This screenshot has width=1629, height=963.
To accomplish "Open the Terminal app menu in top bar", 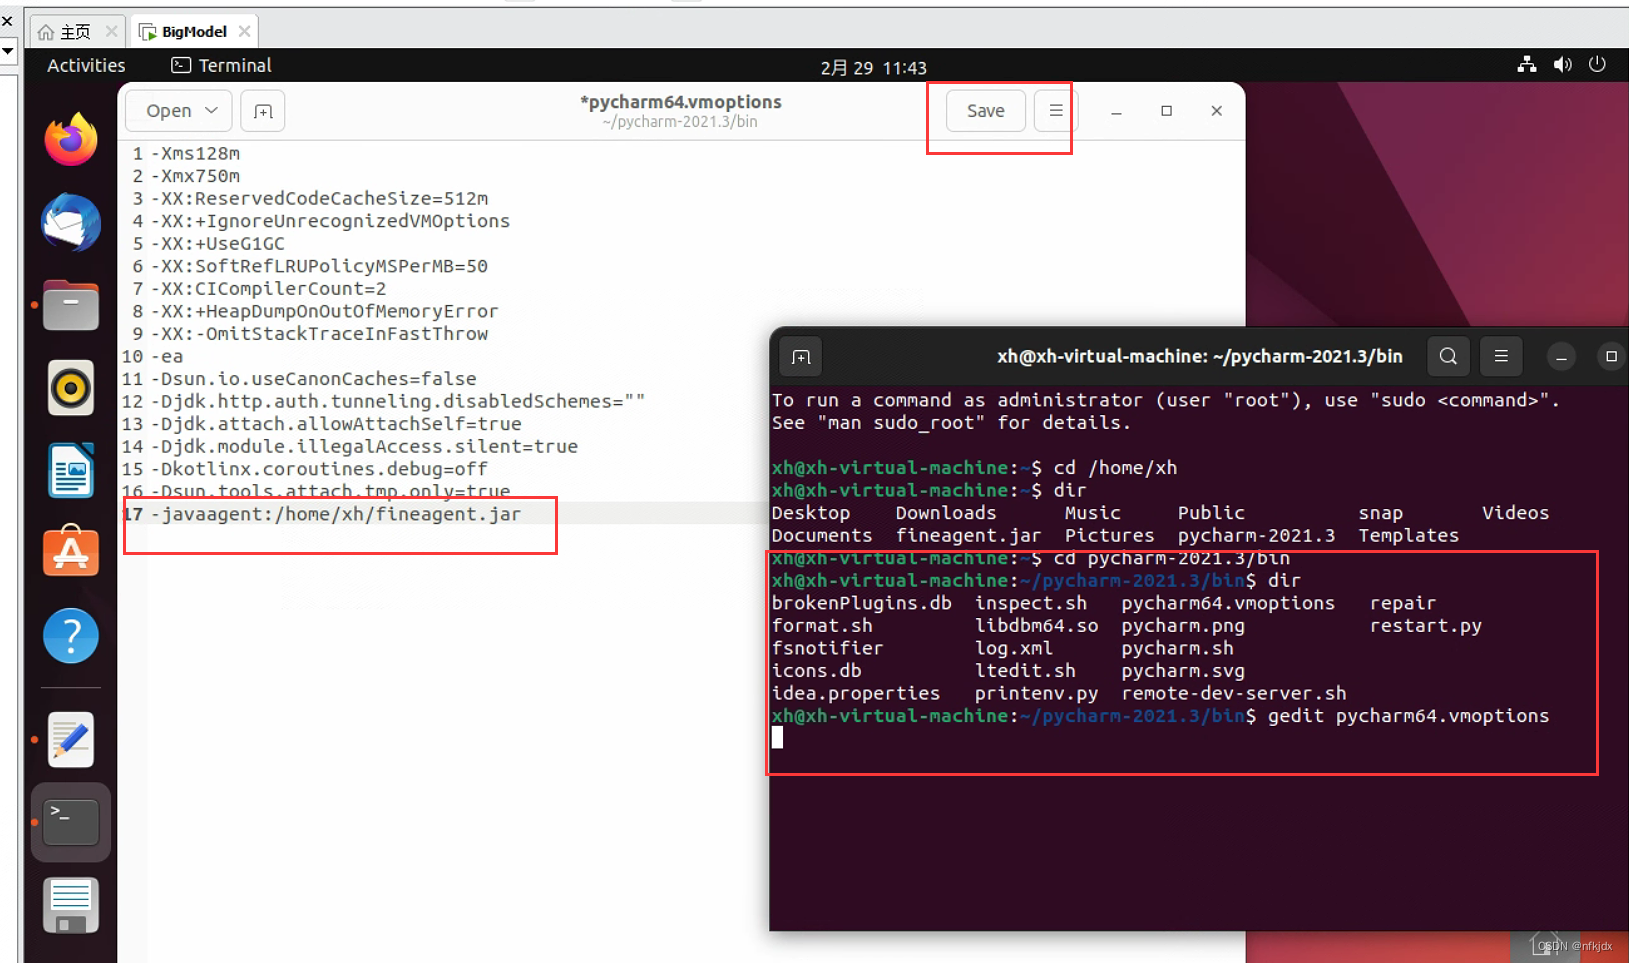I will click(221, 65).
